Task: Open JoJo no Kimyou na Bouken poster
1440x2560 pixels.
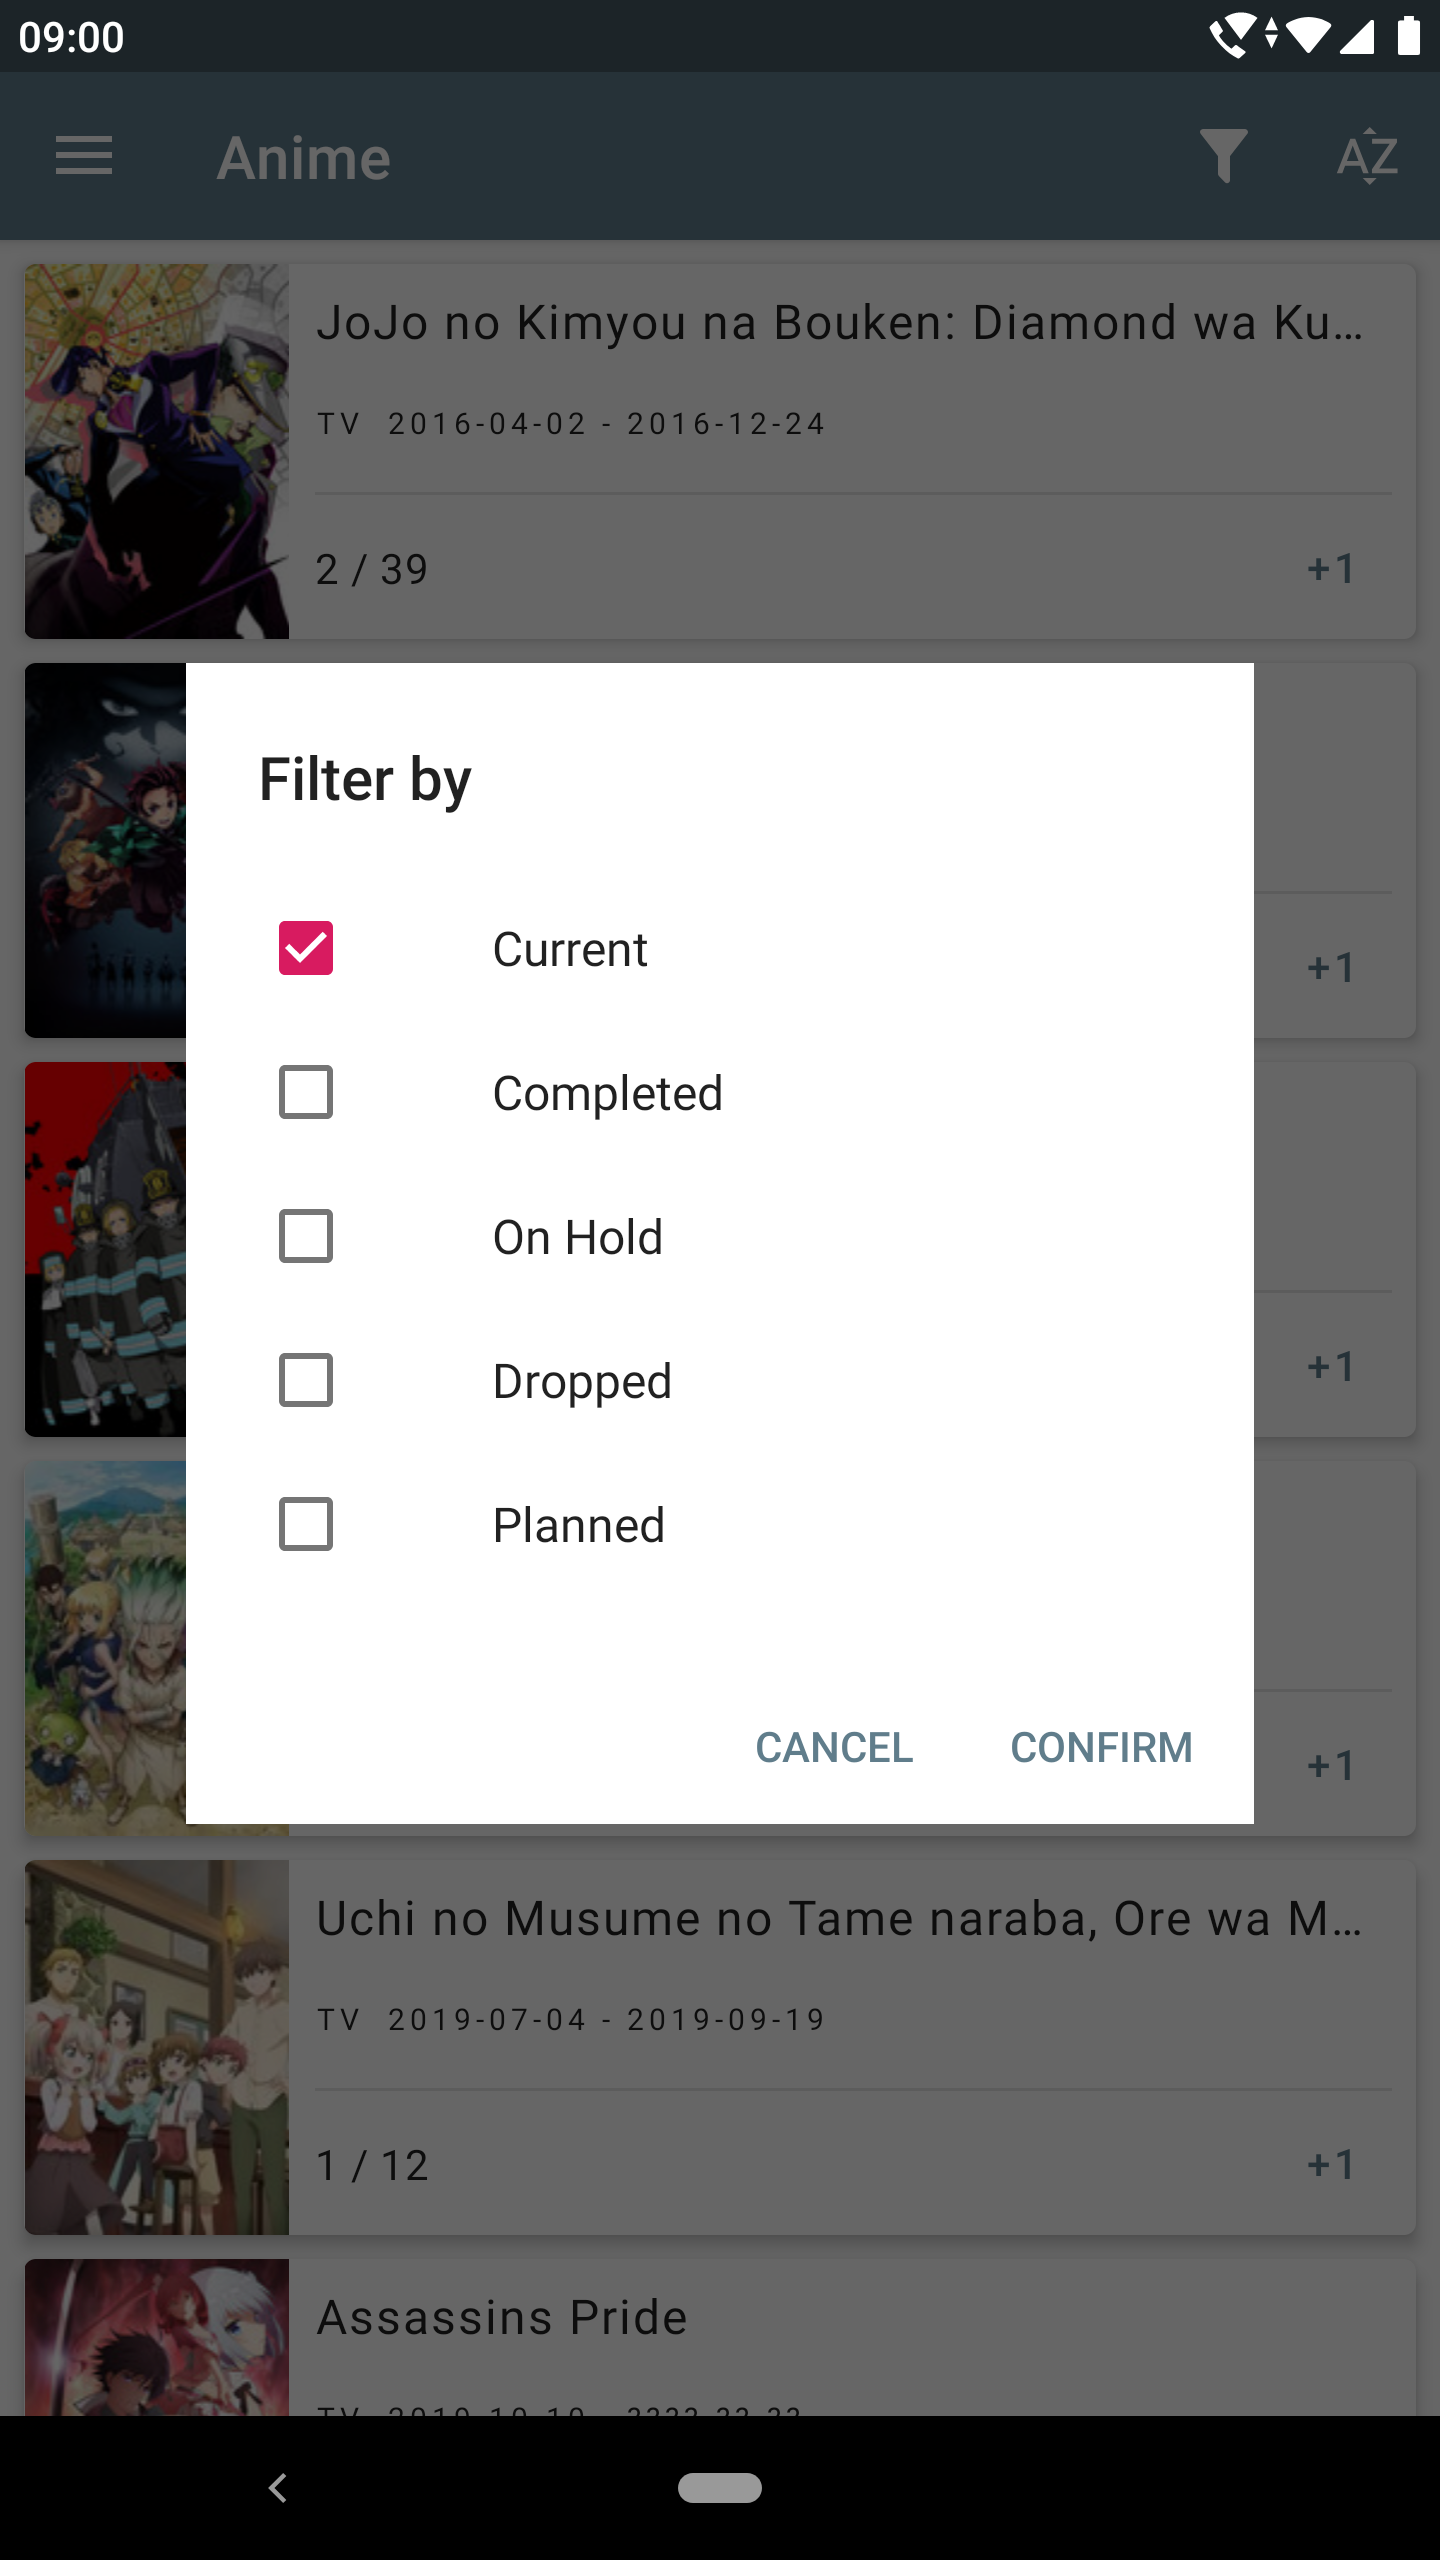Action: tap(157, 451)
